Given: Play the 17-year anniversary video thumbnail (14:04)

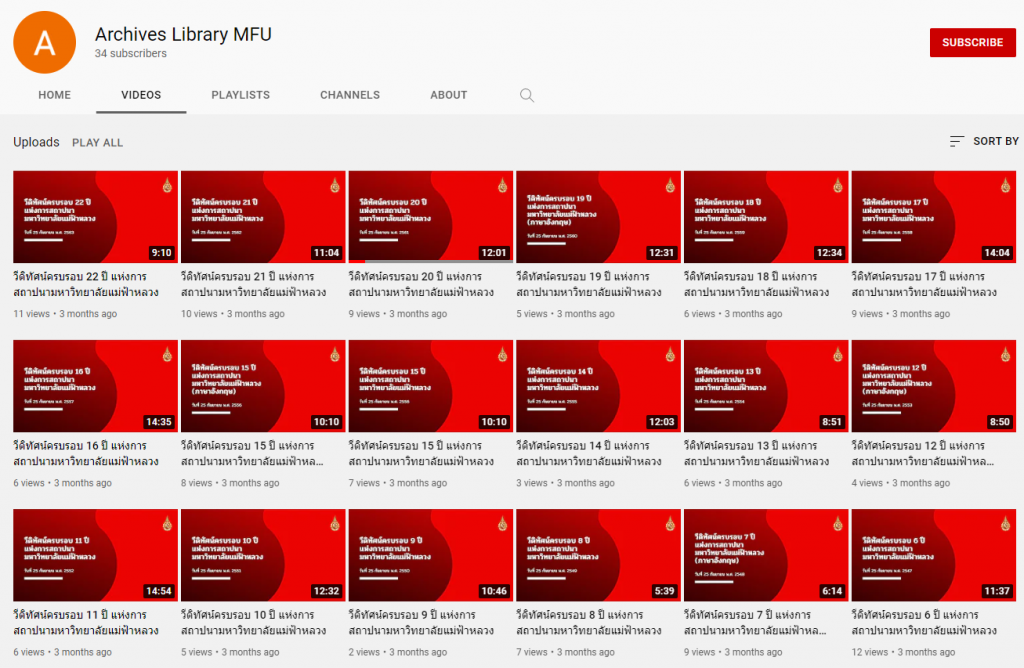Looking at the screenshot, I should tap(932, 216).
